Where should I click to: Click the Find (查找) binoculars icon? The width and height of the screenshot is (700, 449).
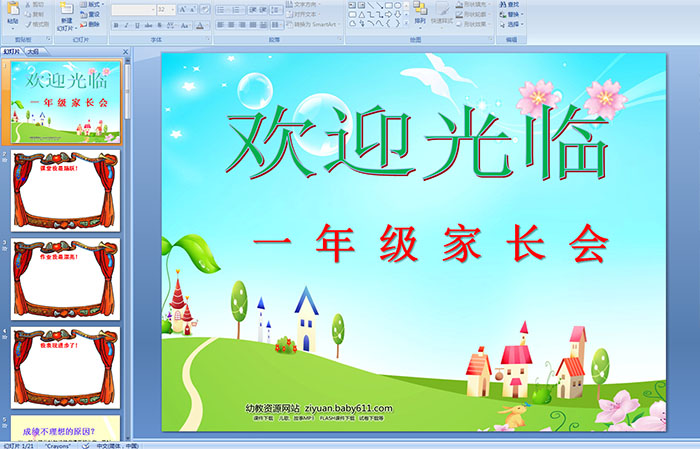pyautogui.click(x=503, y=4)
